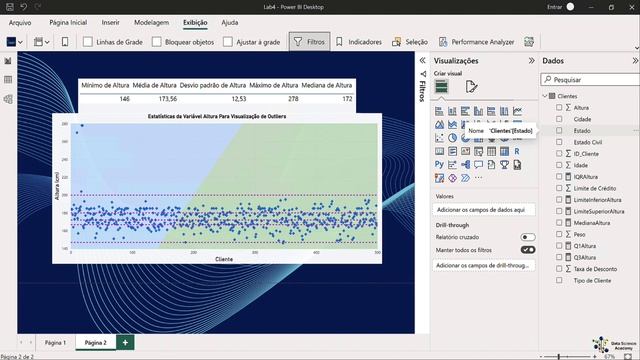Click the Adicionar os campos de dados well
The image size is (640, 360).
(x=484, y=210)
